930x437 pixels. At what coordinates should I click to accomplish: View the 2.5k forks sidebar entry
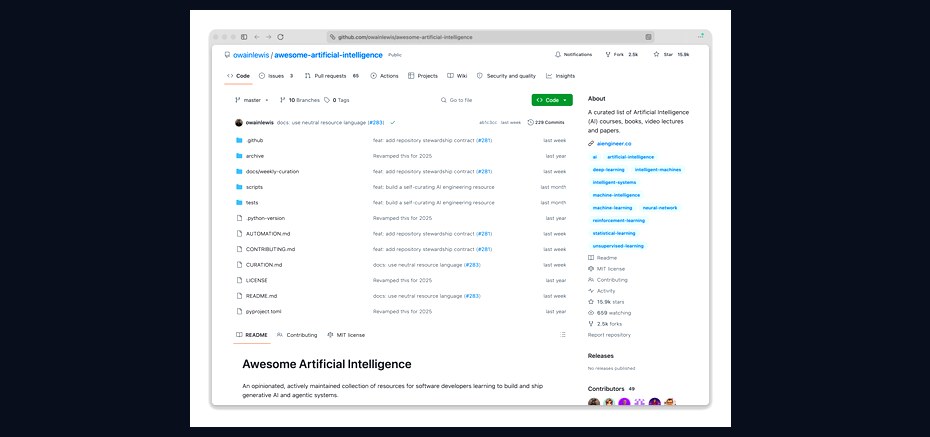click(x=605, y=324)
